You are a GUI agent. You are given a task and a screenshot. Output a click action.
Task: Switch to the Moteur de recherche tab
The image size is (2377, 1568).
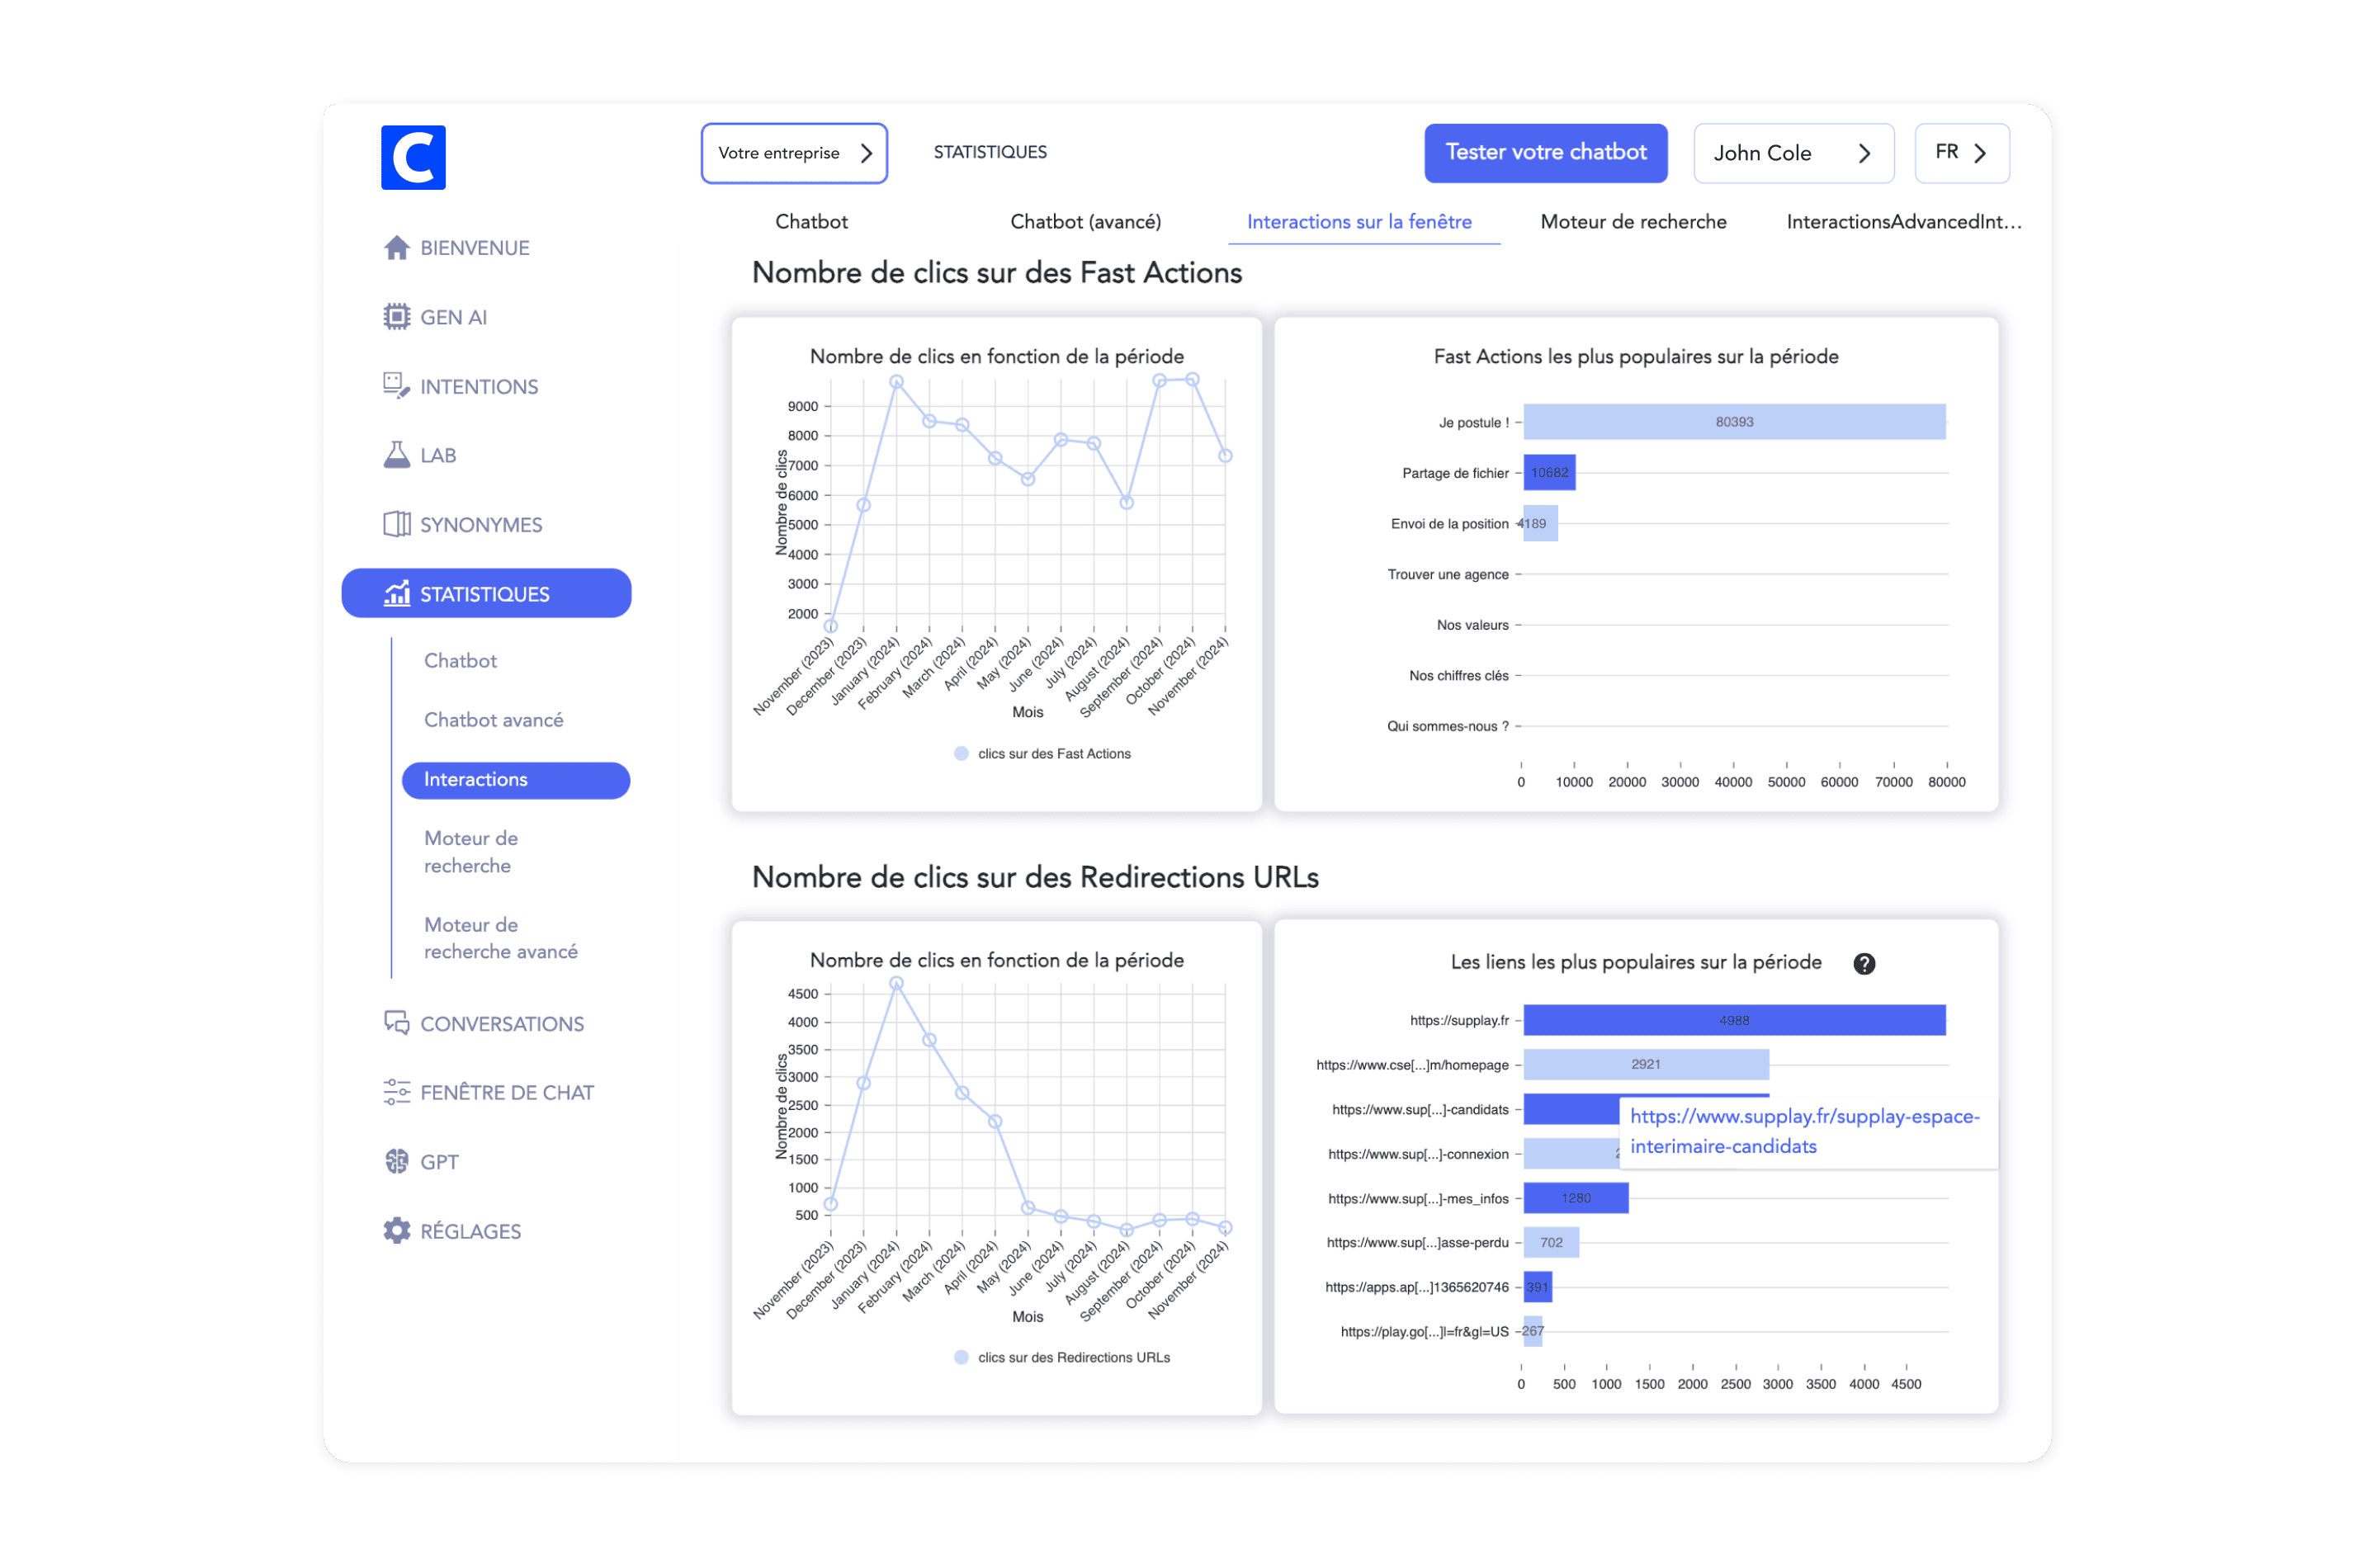click(1633, 222)
